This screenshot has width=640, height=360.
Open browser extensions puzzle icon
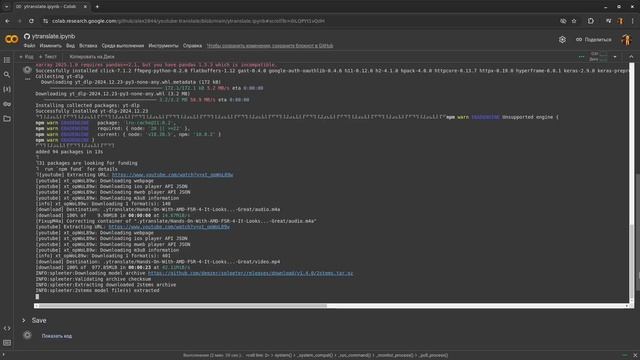tap(591, 21)
